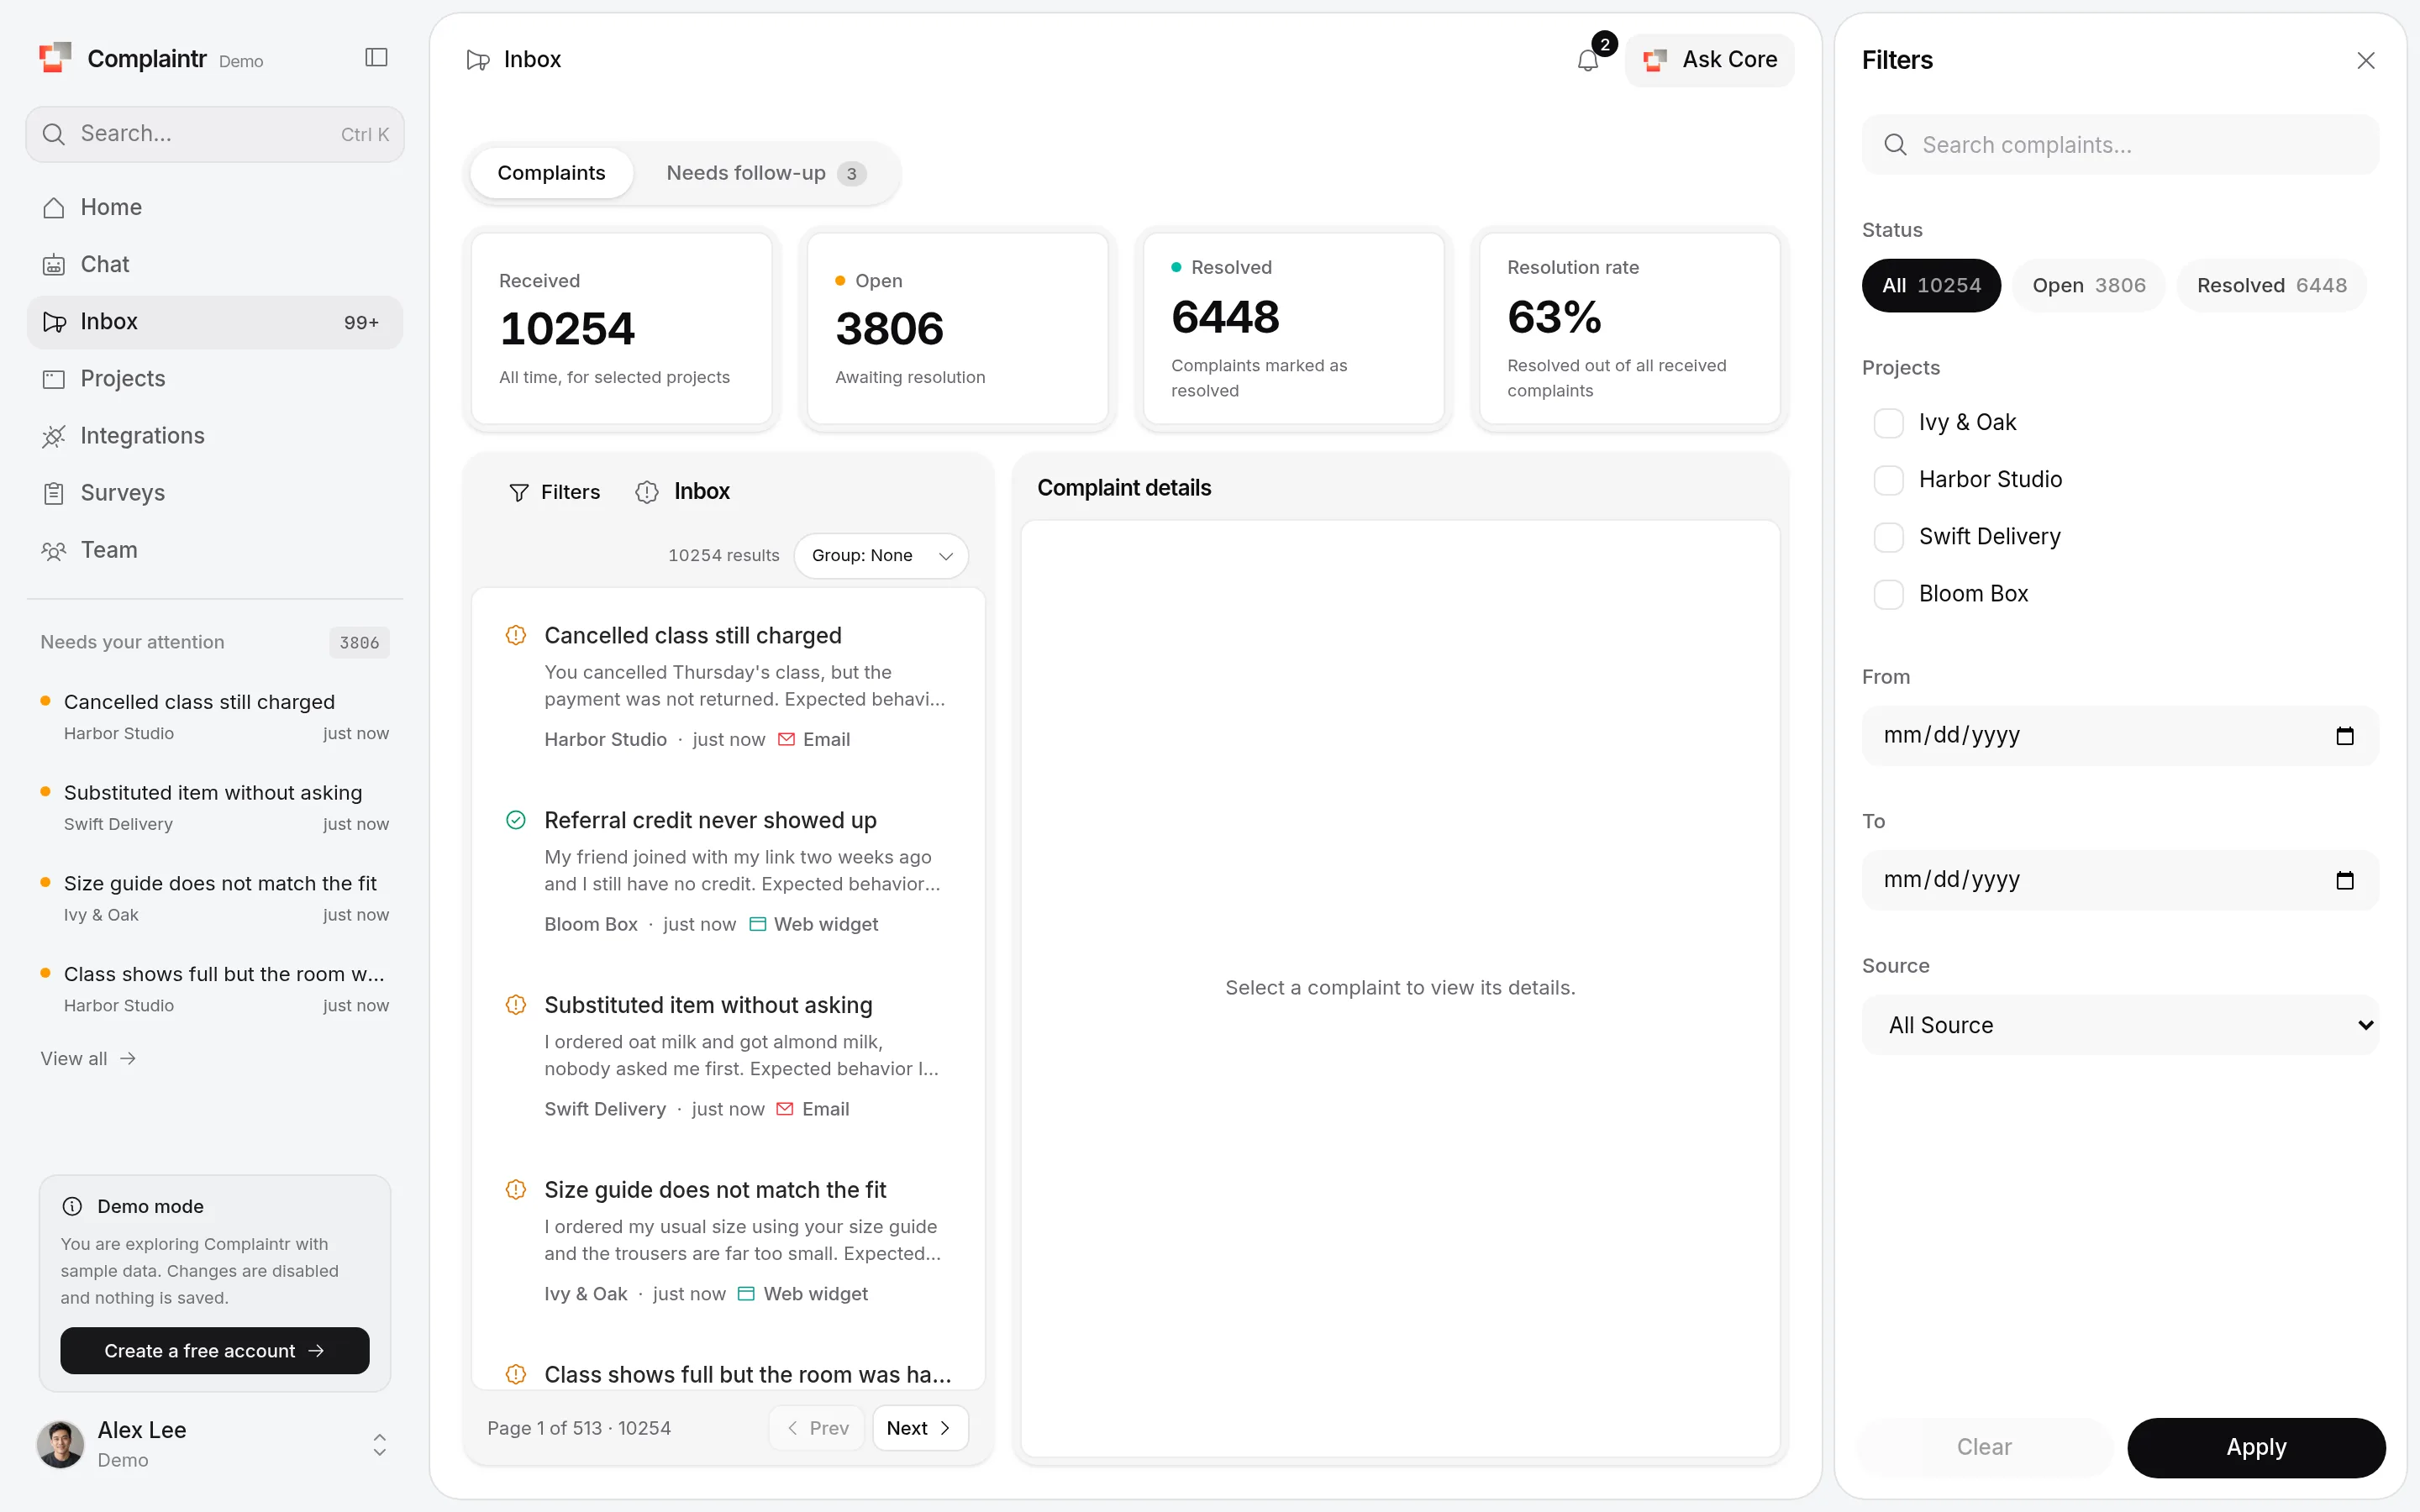2420x1512 pixels.
Task: Open Inbox in the sidebar menu
Action: pyautogui.click(x=215, y=322)
